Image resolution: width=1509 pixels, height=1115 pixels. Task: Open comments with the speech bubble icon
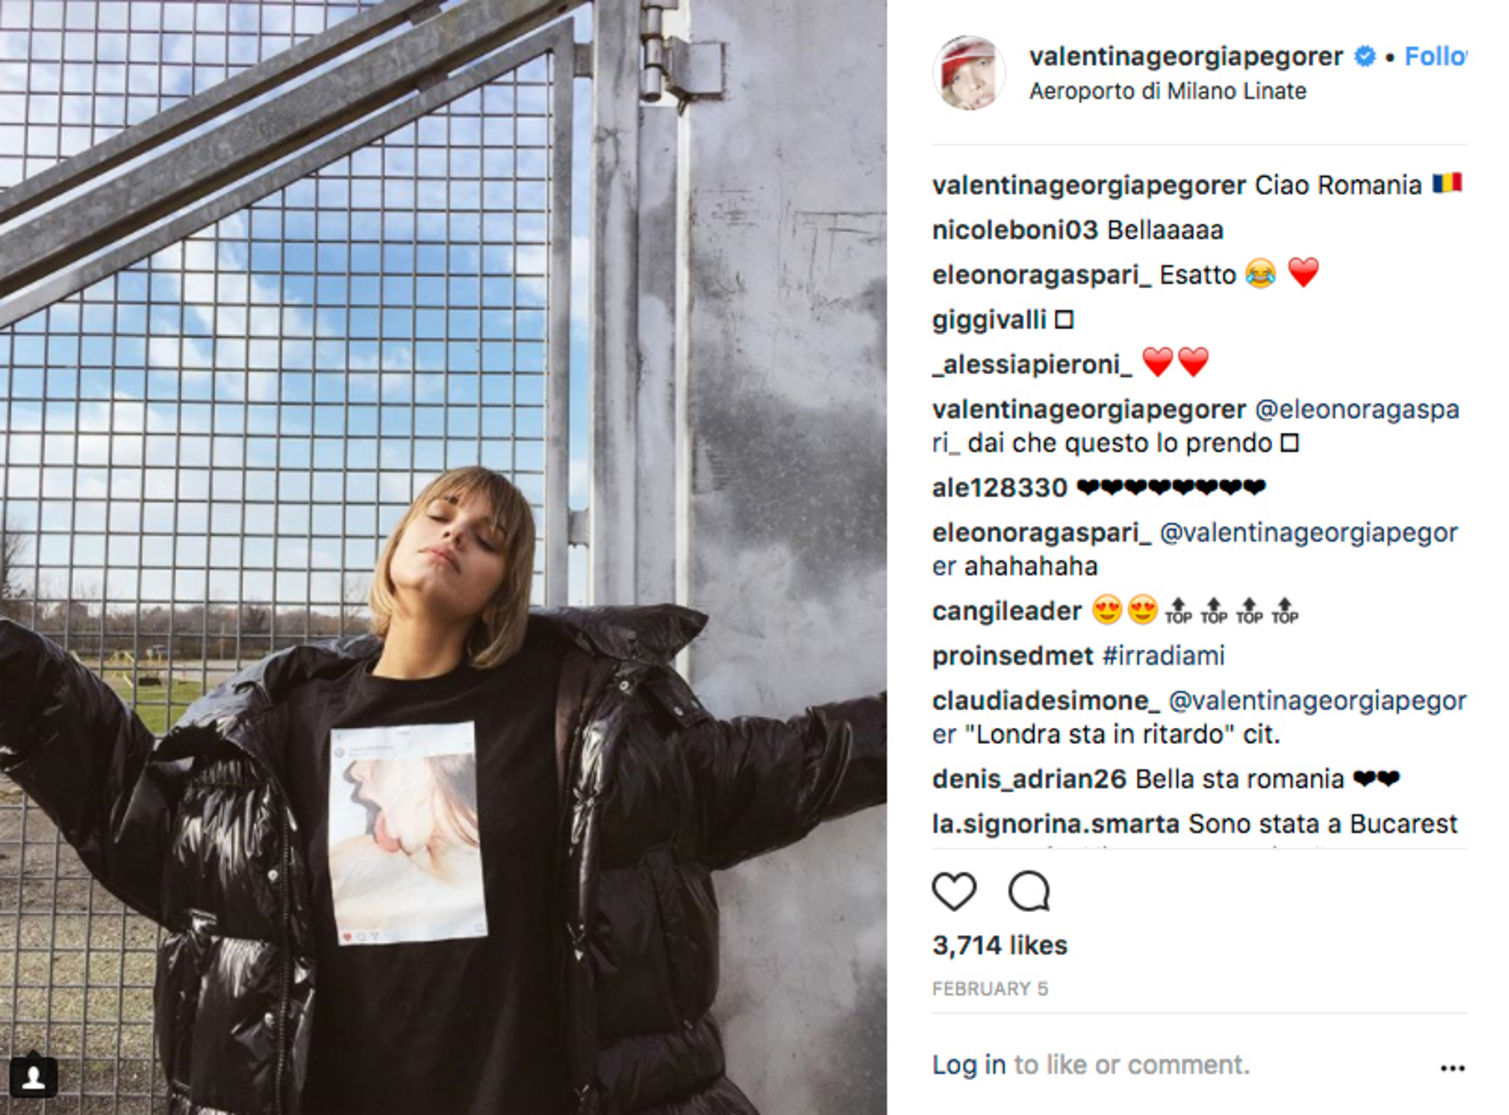[x=1028, y=890]
